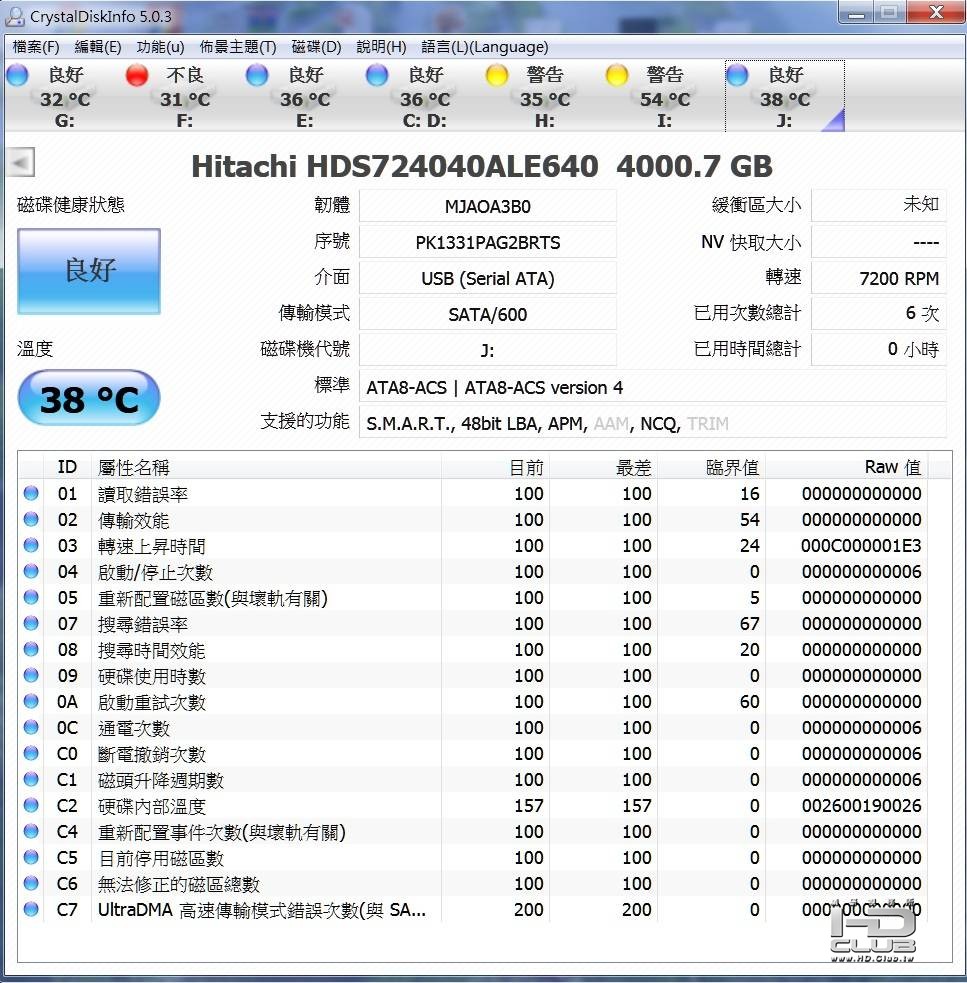Click the ATA8-ACS standard field

pos(653,387)
